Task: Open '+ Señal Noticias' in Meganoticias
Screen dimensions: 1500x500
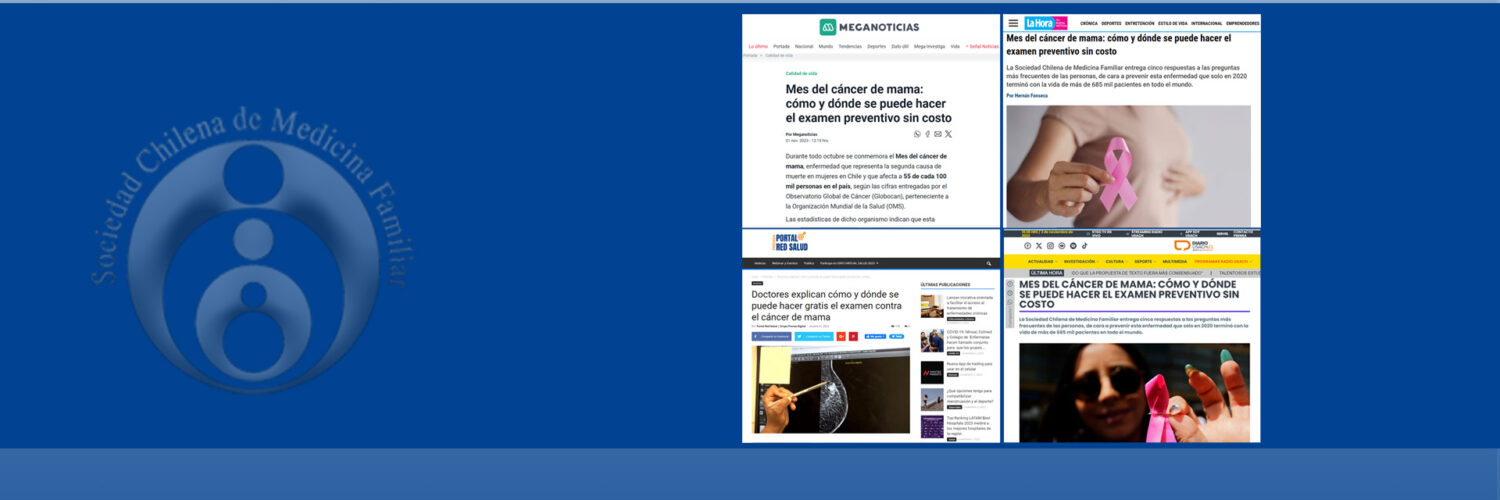Action: (x=982, y=46)
